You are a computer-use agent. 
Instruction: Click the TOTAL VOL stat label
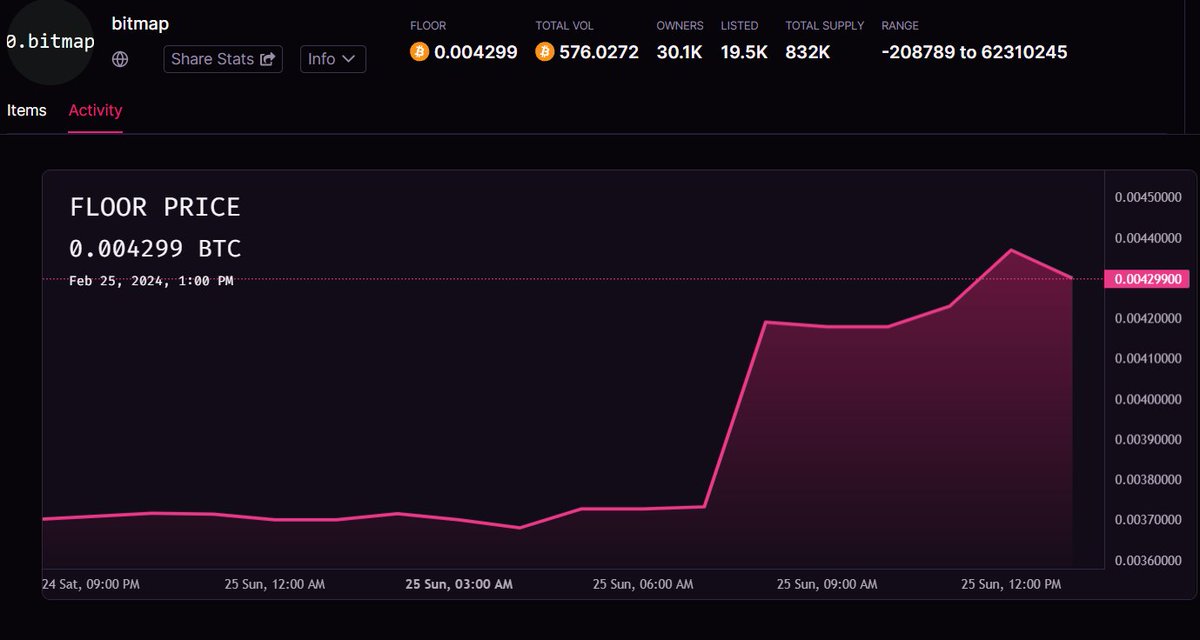[565, 26]
